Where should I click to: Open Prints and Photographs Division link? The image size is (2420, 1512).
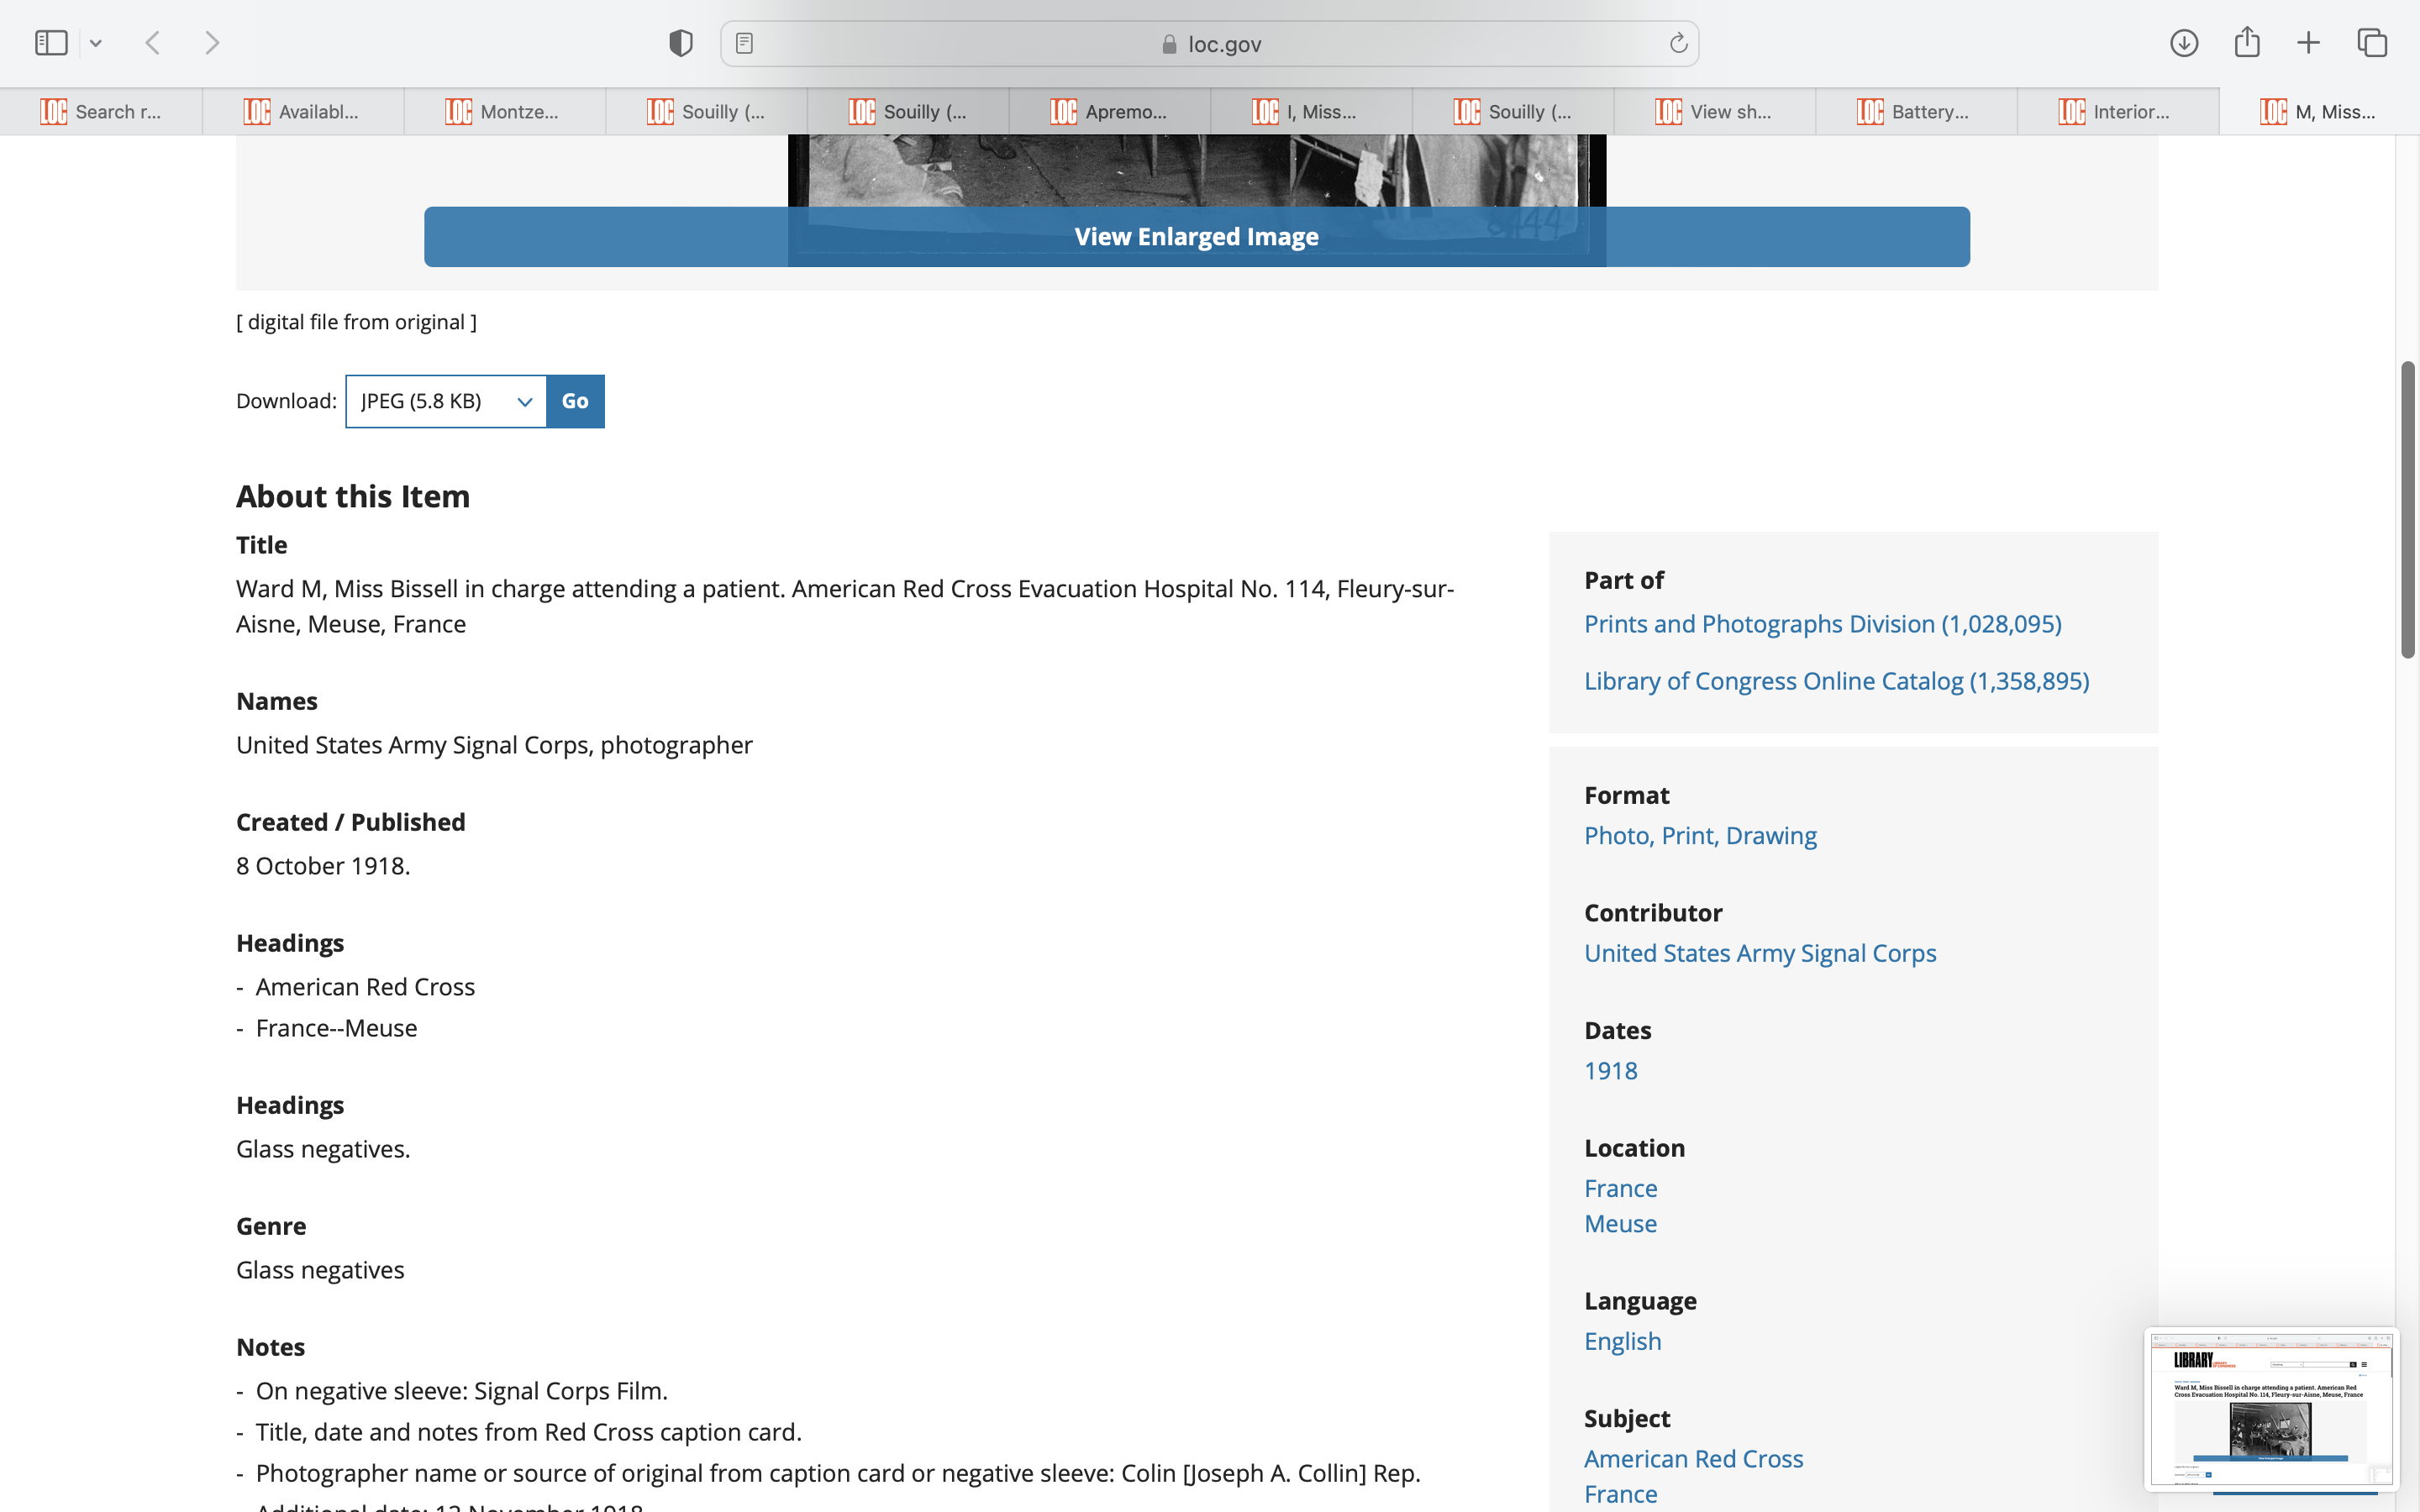1822,624
